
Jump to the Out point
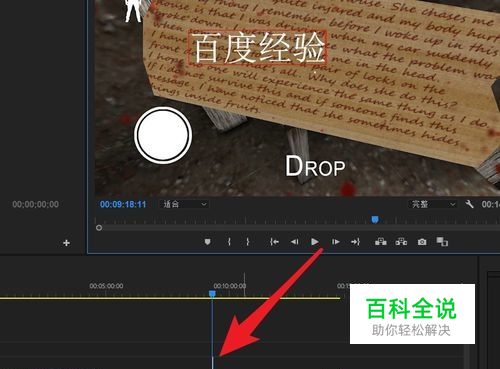[x=355, y=242]
